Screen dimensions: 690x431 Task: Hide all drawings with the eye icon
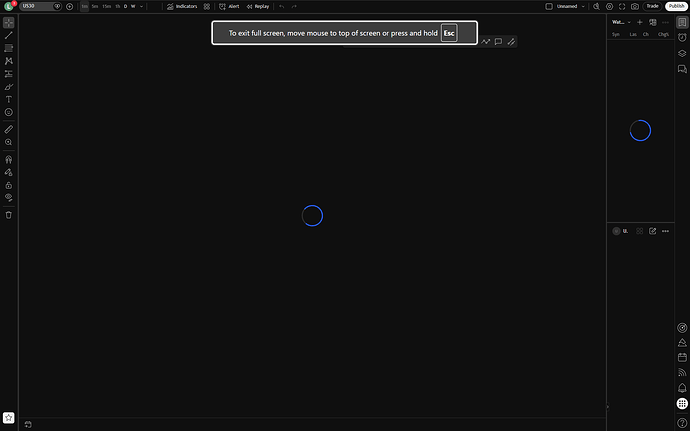tap(8, 198)
